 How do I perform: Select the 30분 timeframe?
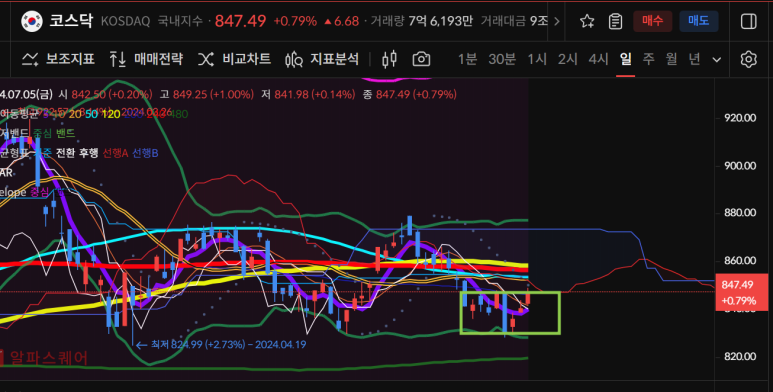(502, 59)
